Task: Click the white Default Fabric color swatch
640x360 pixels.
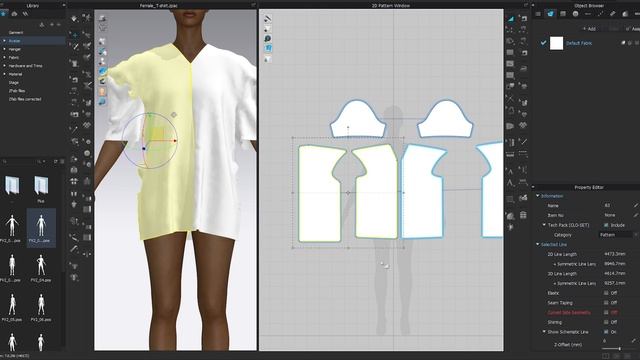Action: pos(556,43)
